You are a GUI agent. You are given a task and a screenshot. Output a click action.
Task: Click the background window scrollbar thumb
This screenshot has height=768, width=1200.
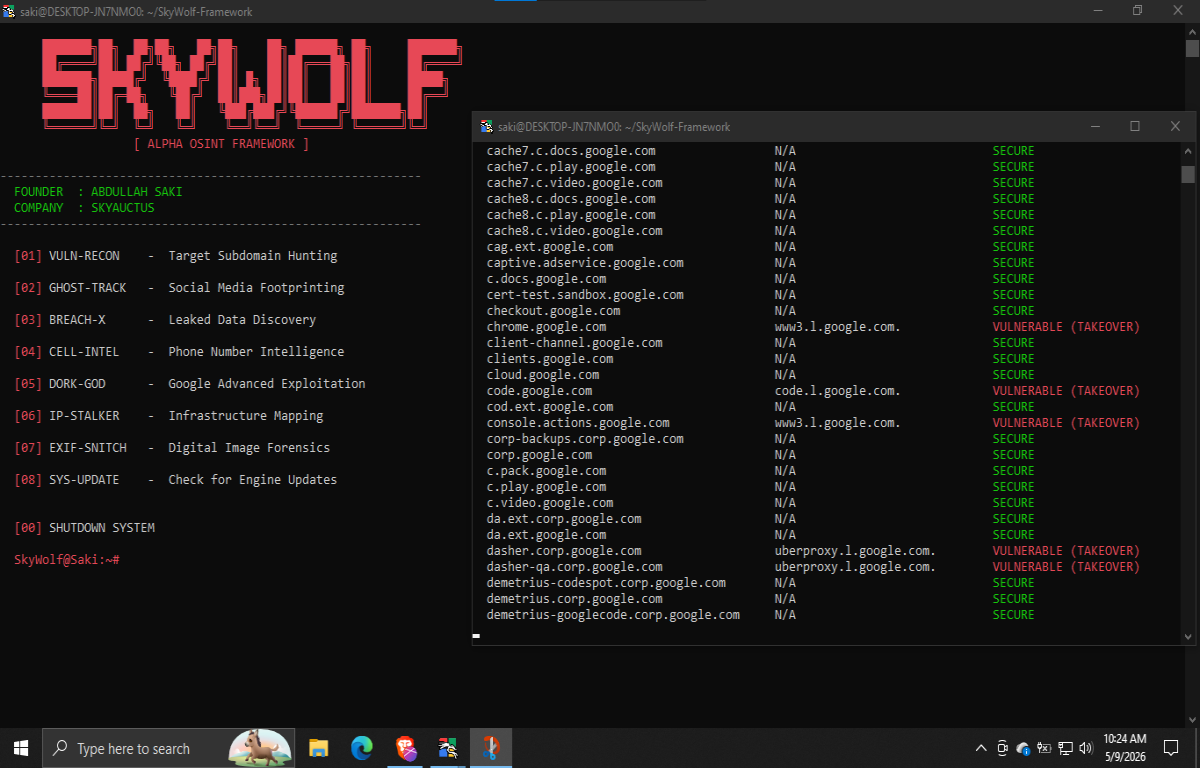pyautogui.click(x=1192, y=49)
